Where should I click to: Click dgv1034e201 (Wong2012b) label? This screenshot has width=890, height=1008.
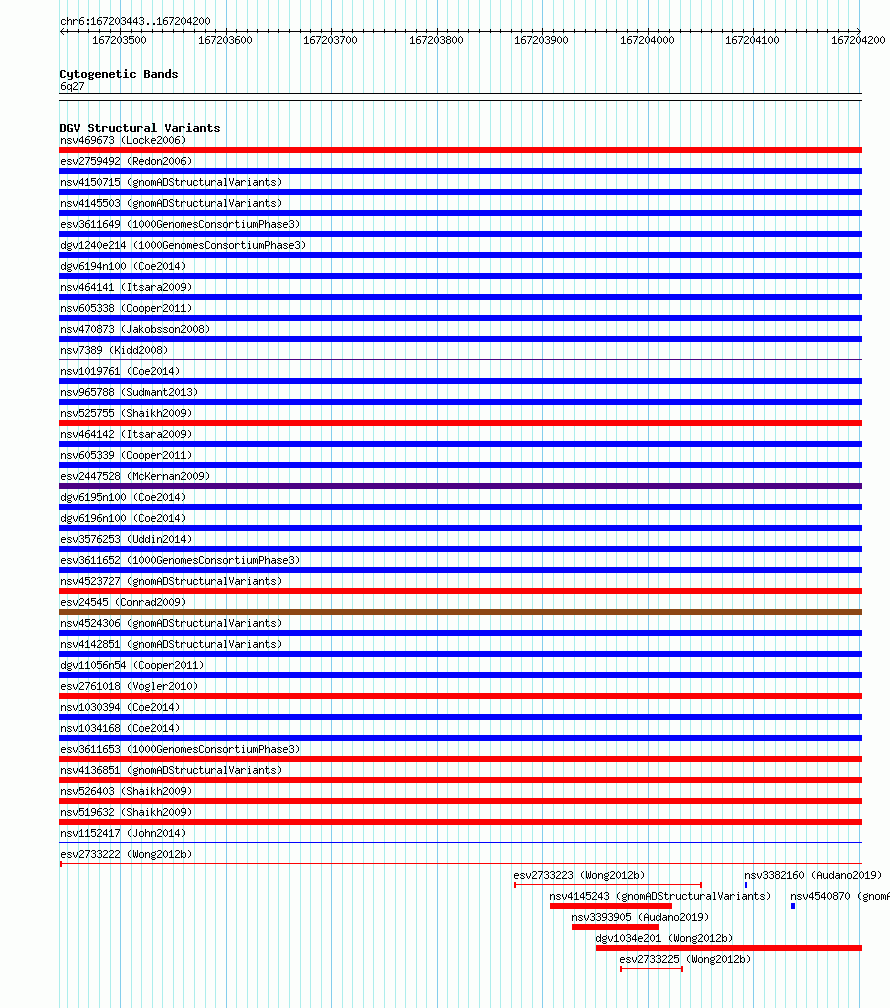point(664,939)
